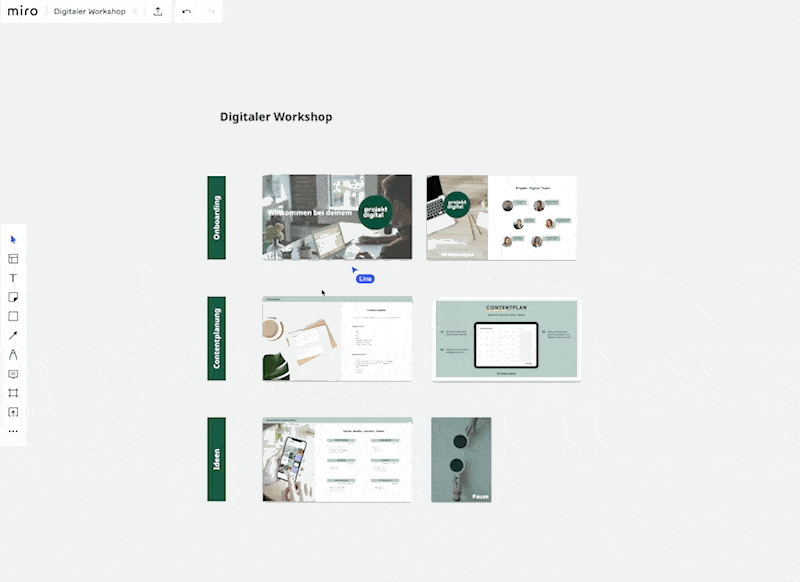Select the Social Media ideas phone slide
800x582 pixels.
click(x=337, y=460)
